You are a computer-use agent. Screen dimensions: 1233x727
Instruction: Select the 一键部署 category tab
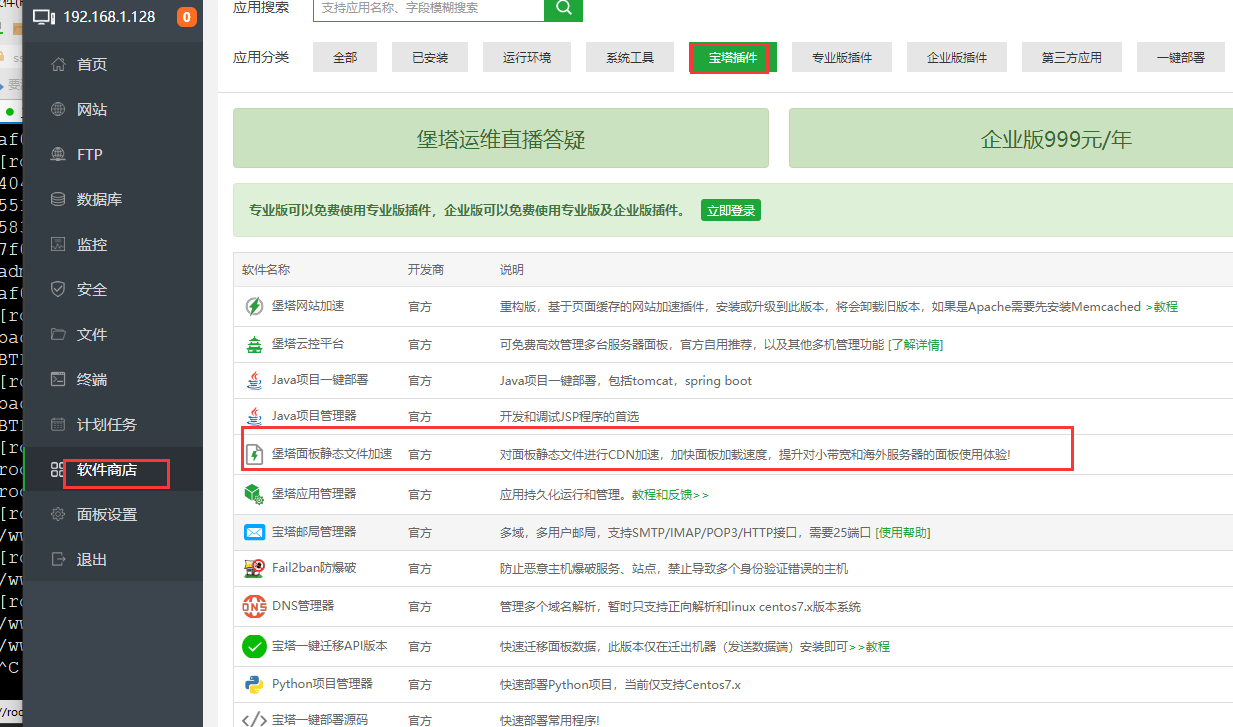pos(1181,58)
